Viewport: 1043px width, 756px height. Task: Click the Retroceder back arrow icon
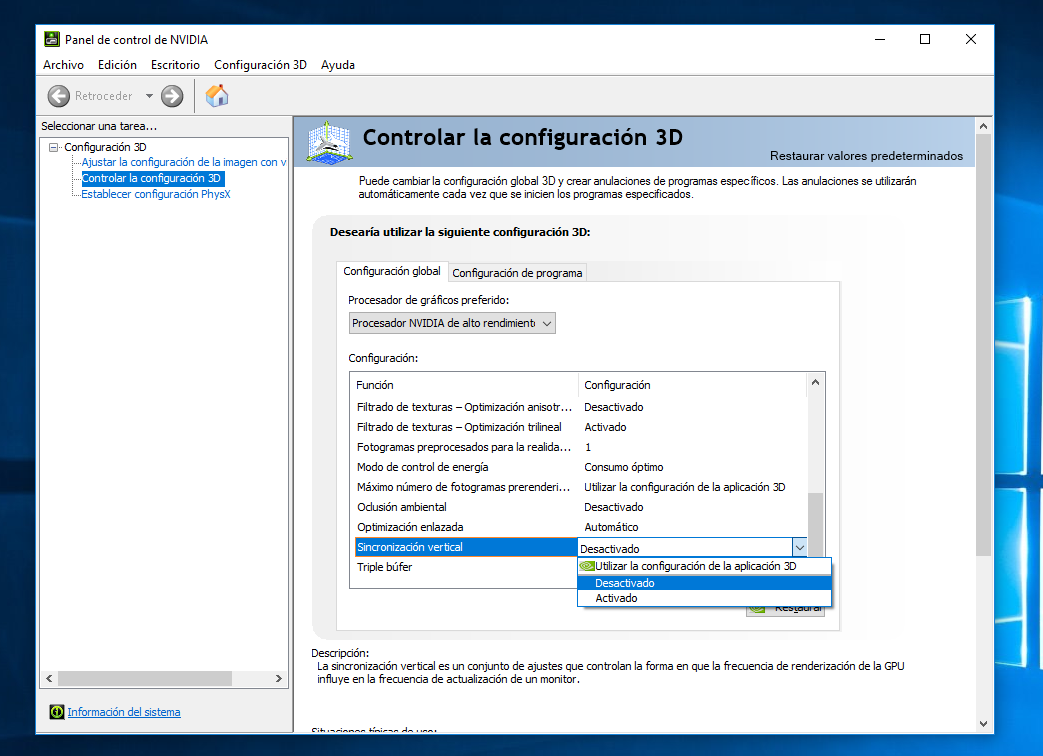tap(58, 96)
